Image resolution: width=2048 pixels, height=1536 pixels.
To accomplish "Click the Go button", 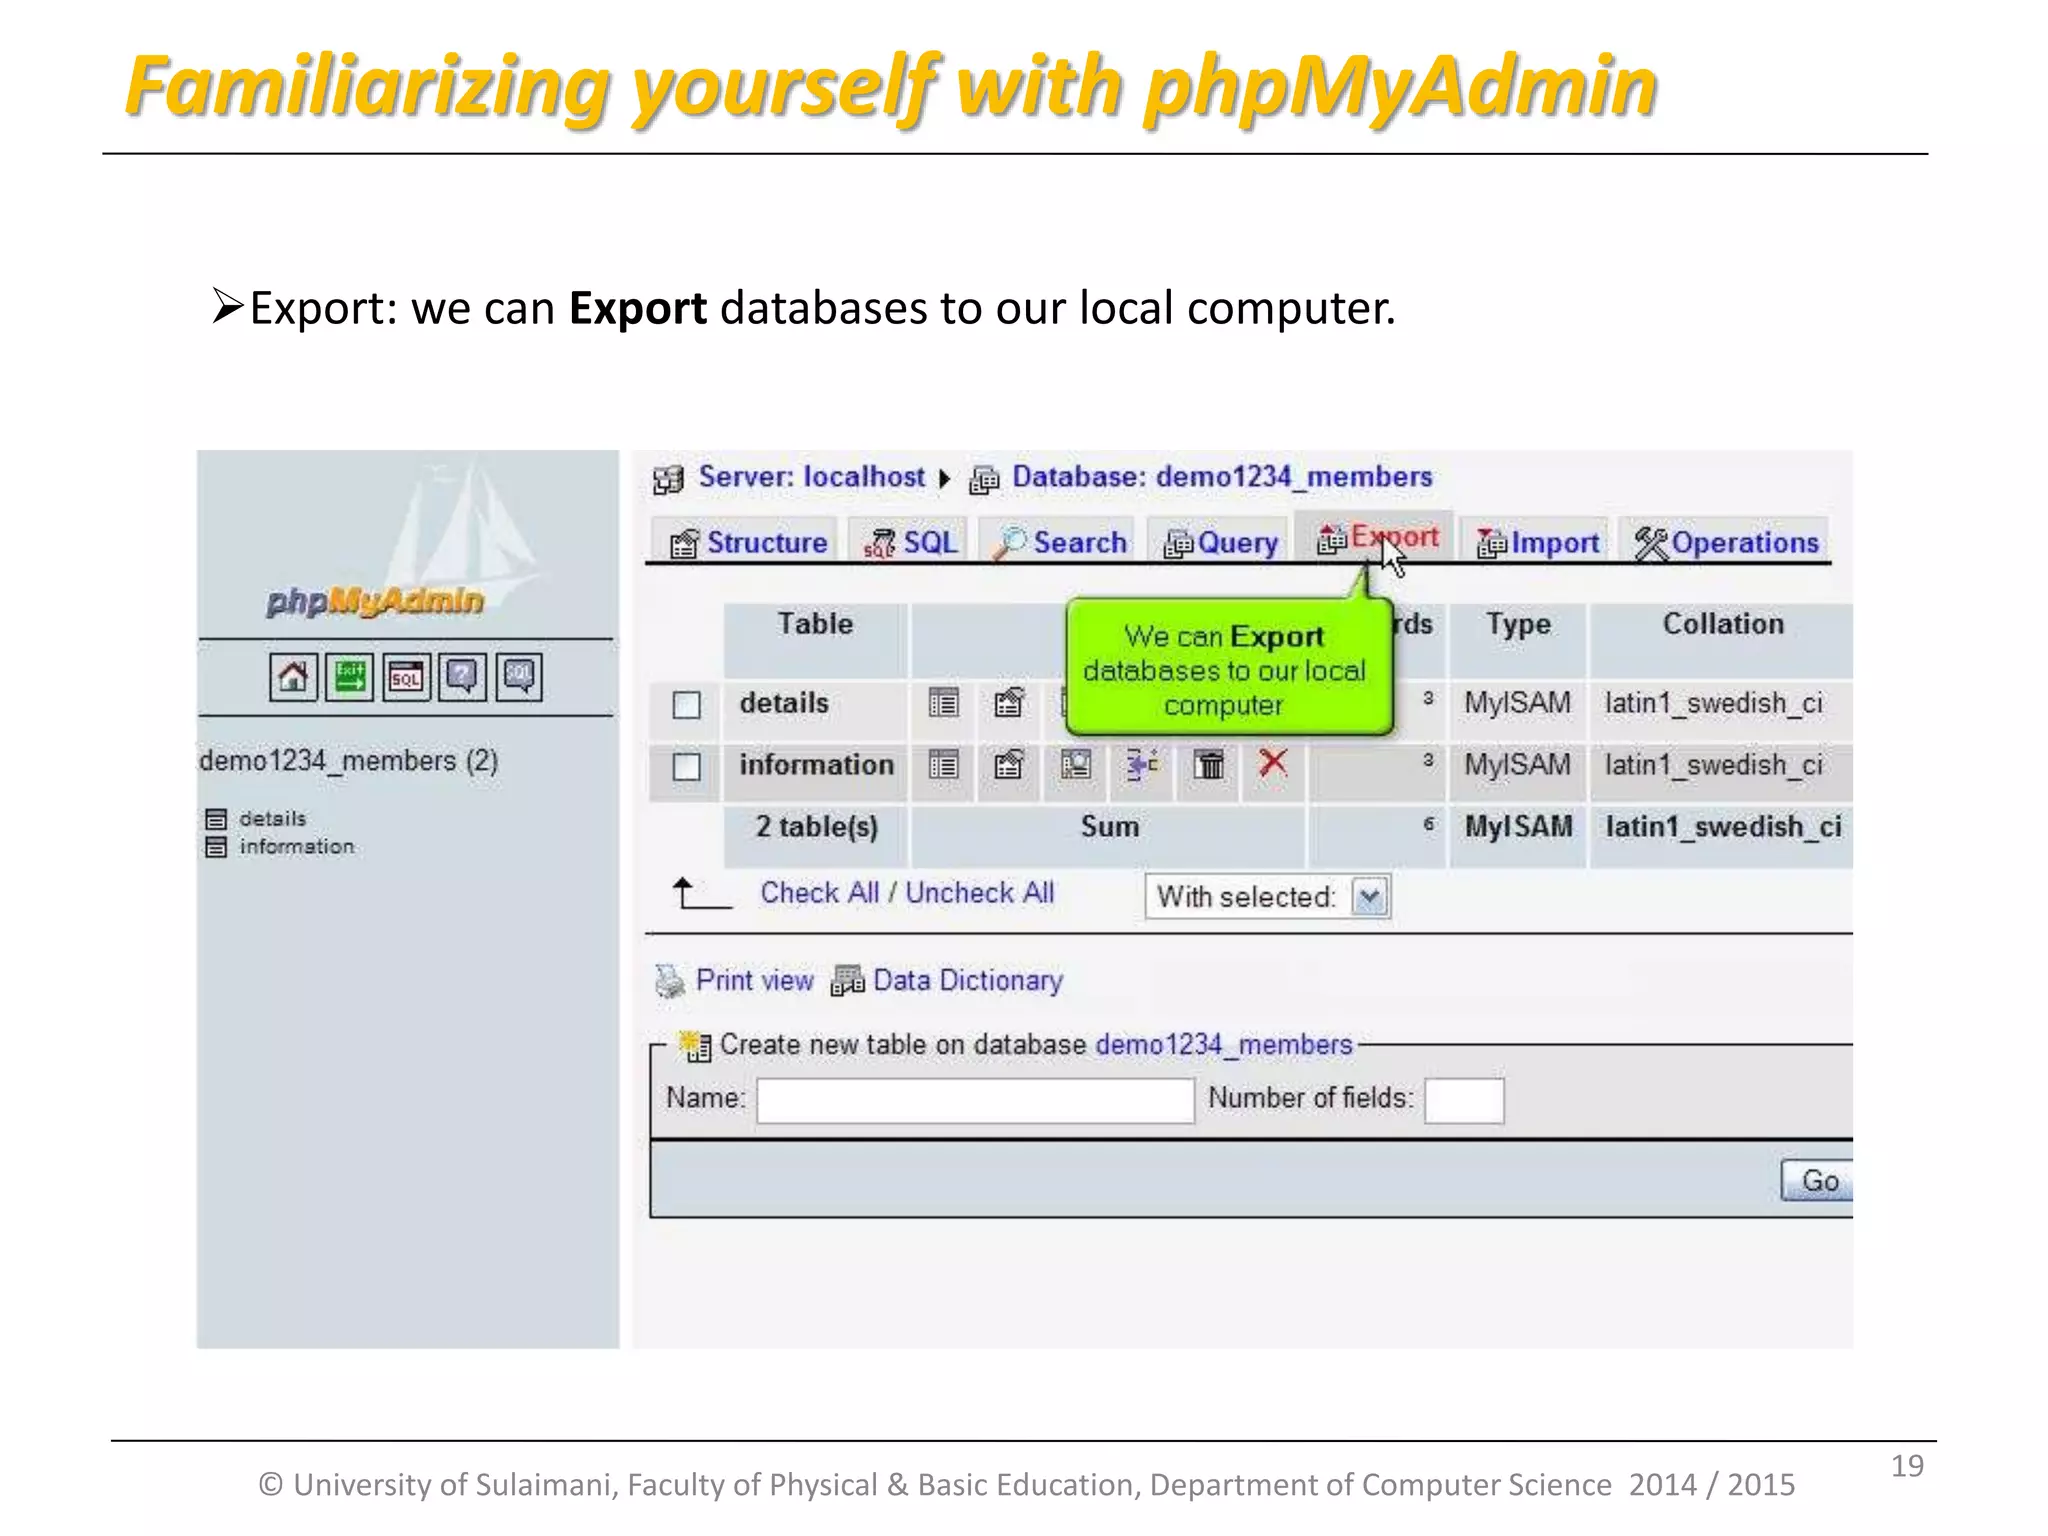I will point(1818,1181).
